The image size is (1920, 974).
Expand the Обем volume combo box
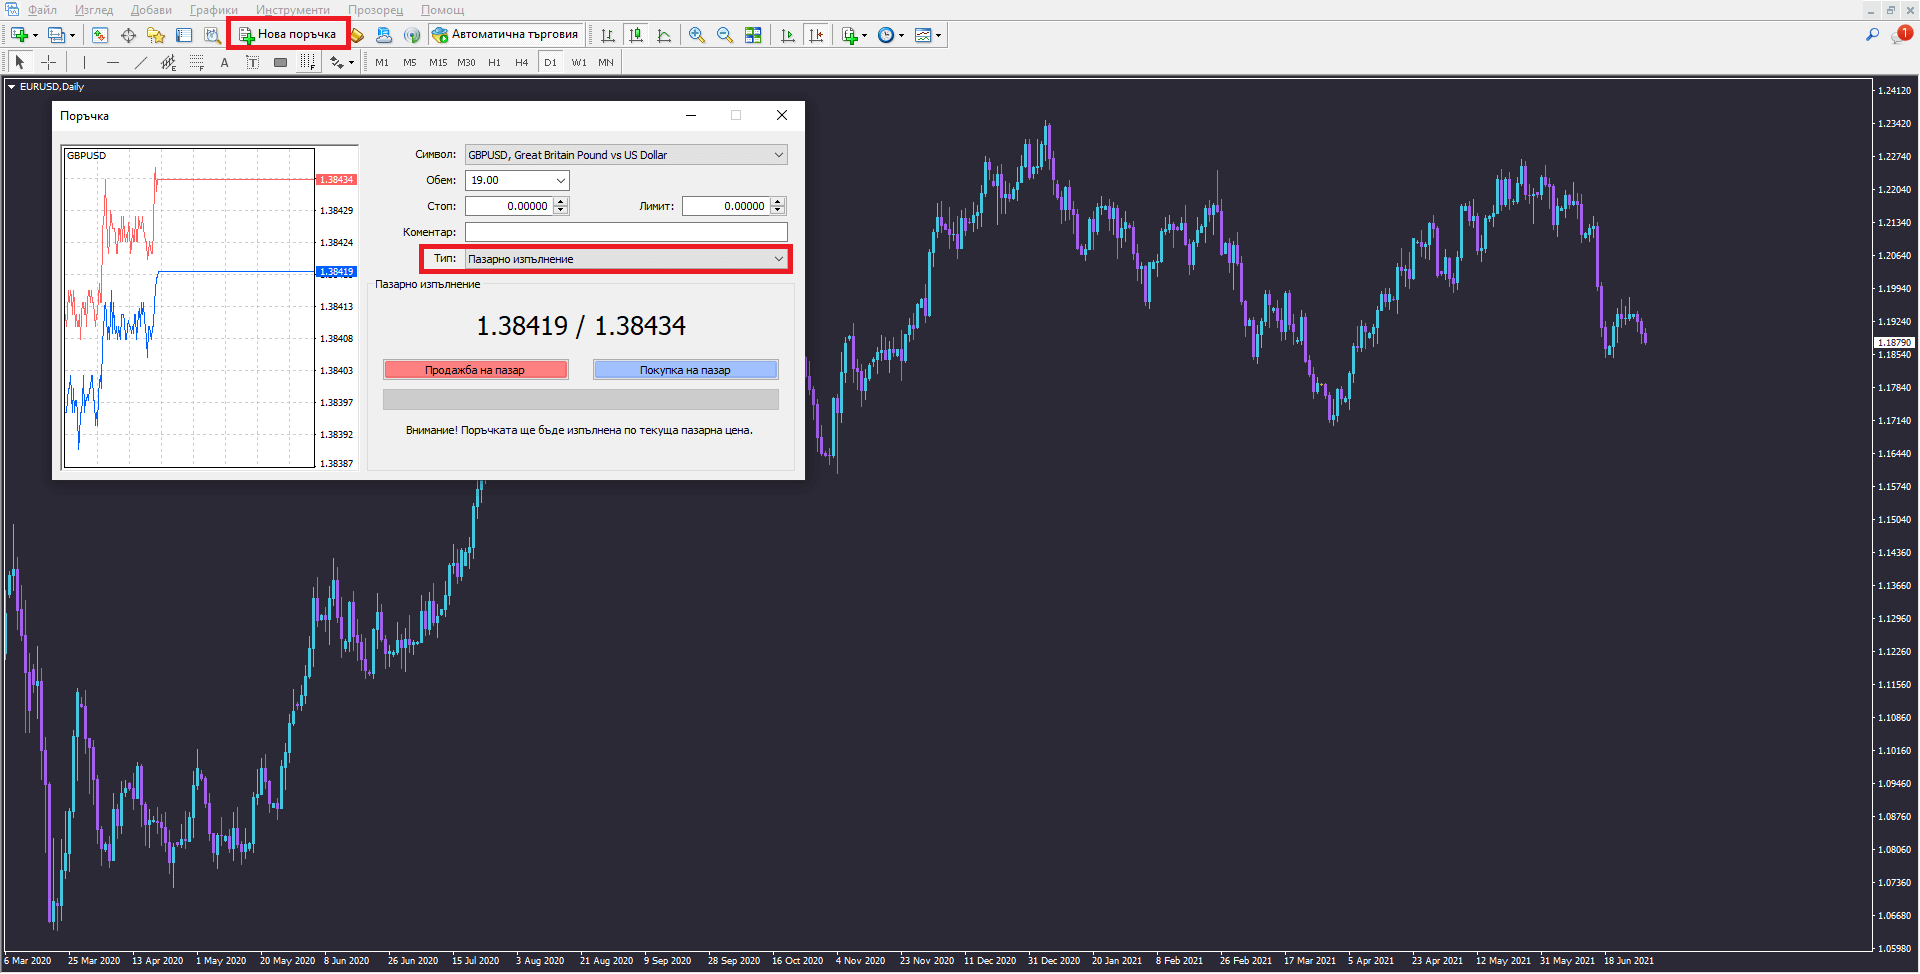pyautogui.click(x=560, y=180)
